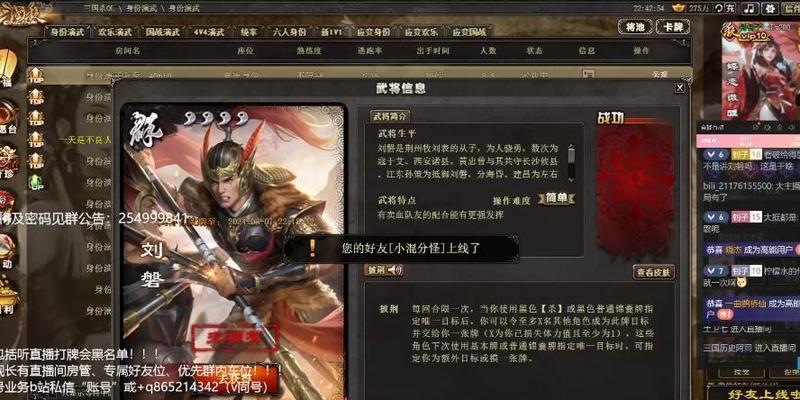The height and width of the screenshot is (400, 800).
Task: Click the refresh icon beside 充 button
Action: (719, 8)
